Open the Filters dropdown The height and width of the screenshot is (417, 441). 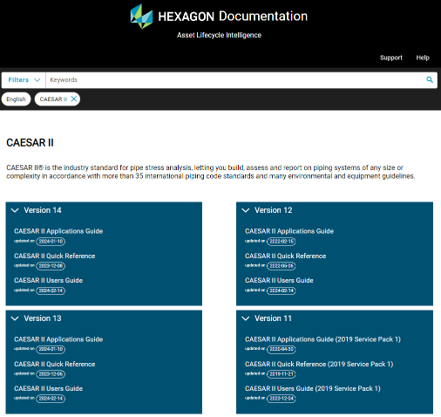coord(24,80)
